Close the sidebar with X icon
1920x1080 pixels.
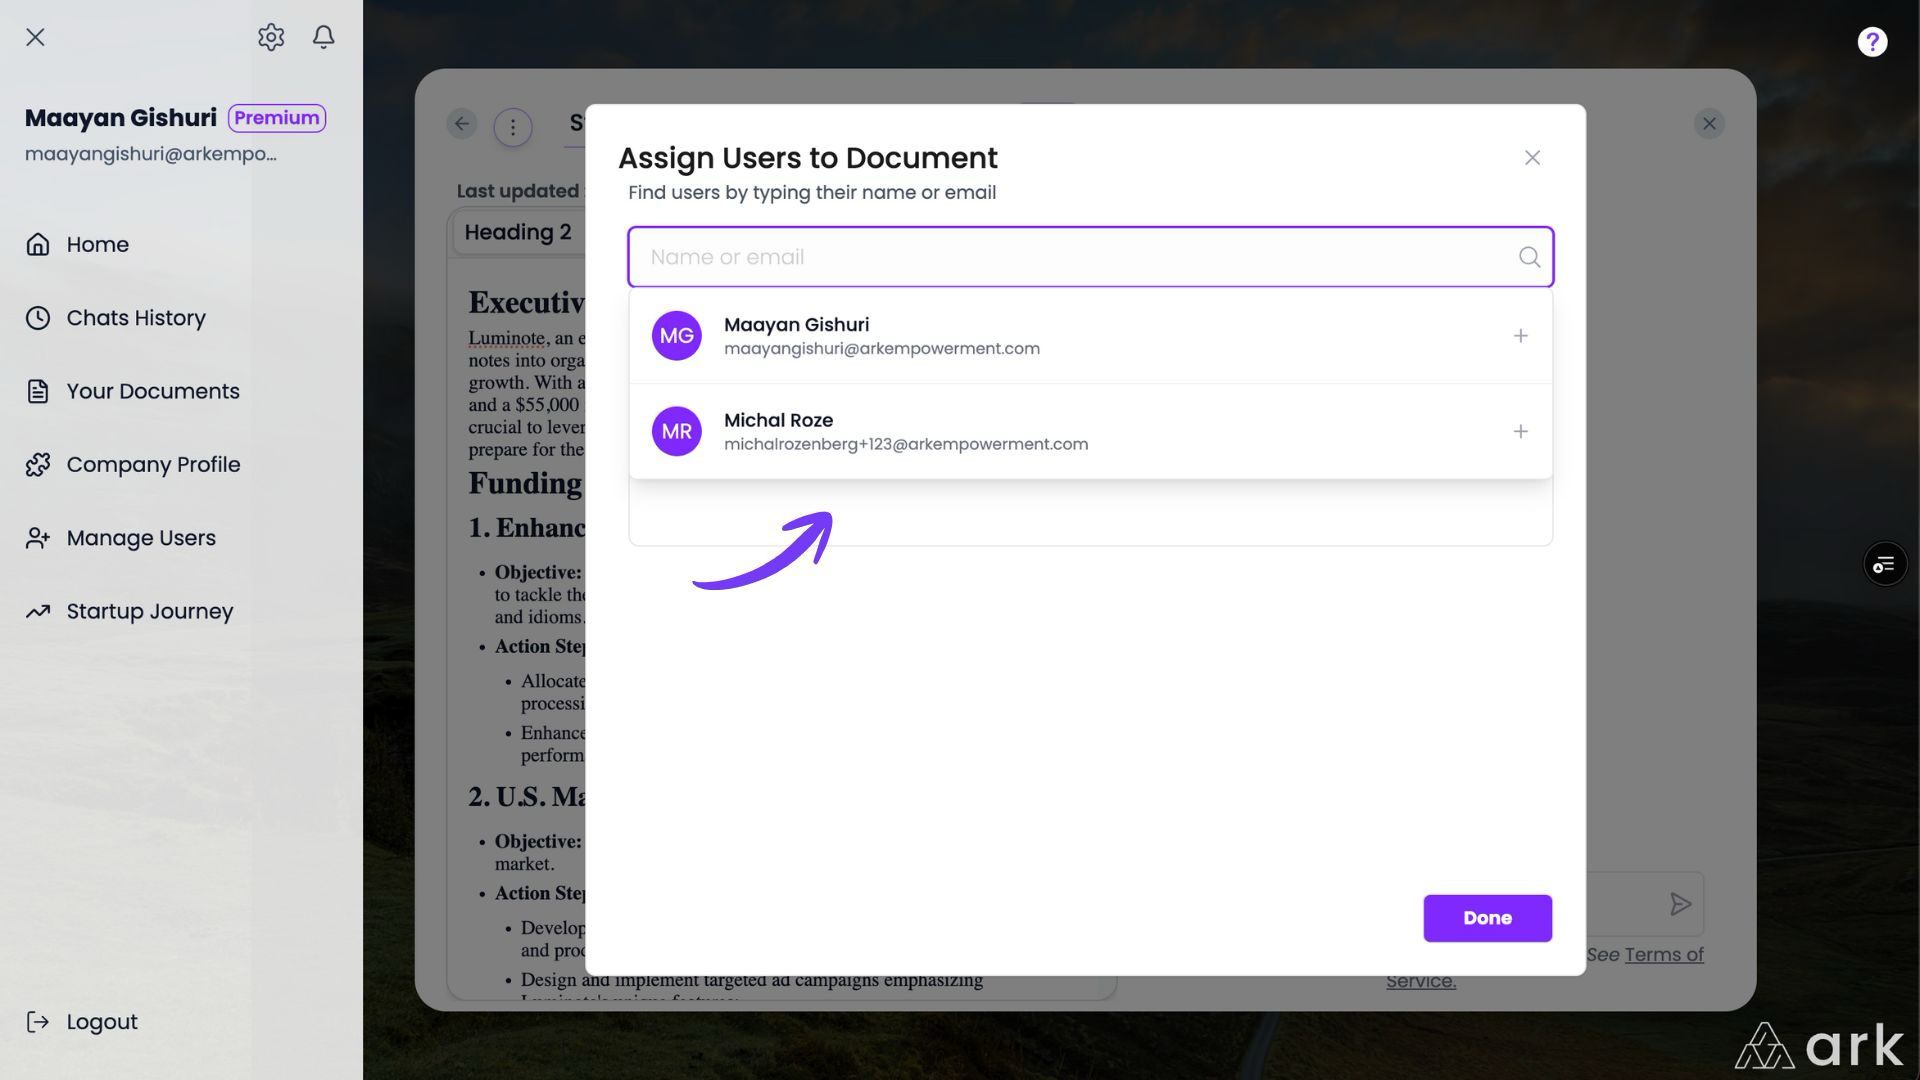[35, 37]
